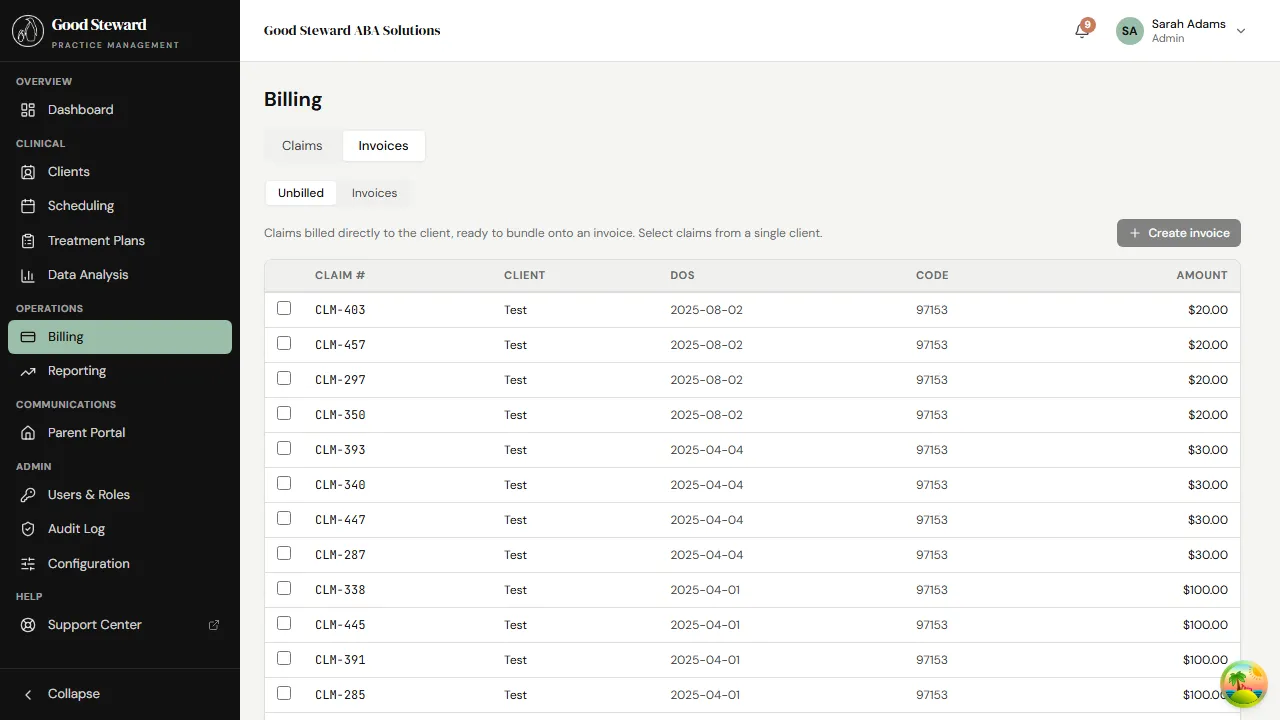Check the checkbox next to CLM-285

(x=284, y=693)
